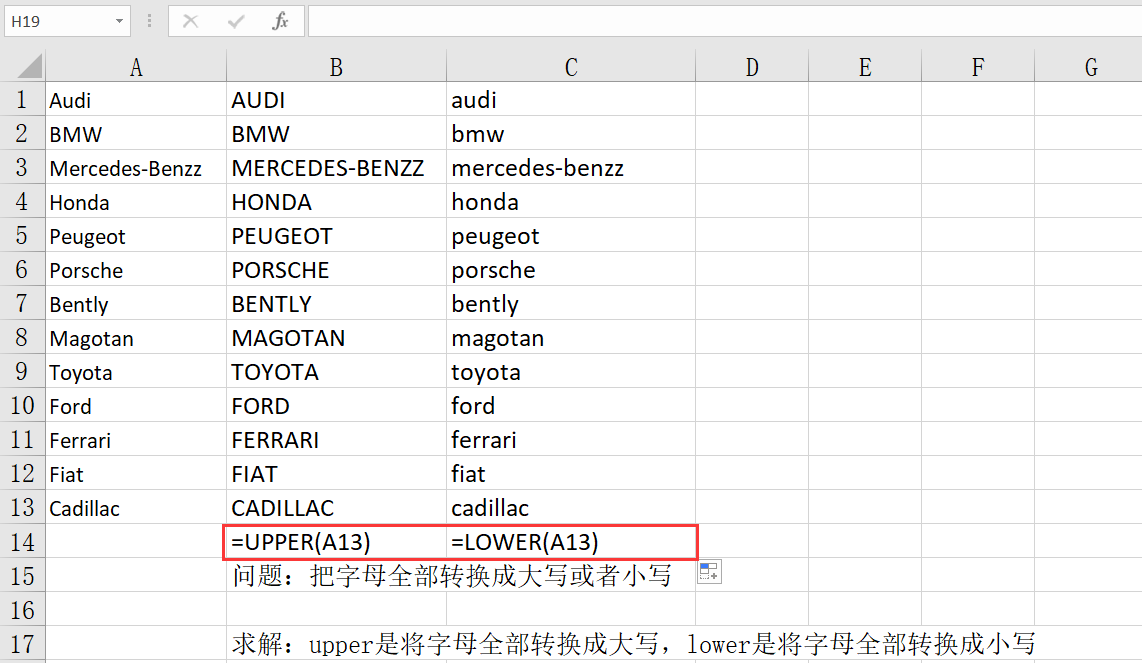Viewport: 1142px width, 663px height.
Task: Click inside the formula bar input
Action: 725,21
